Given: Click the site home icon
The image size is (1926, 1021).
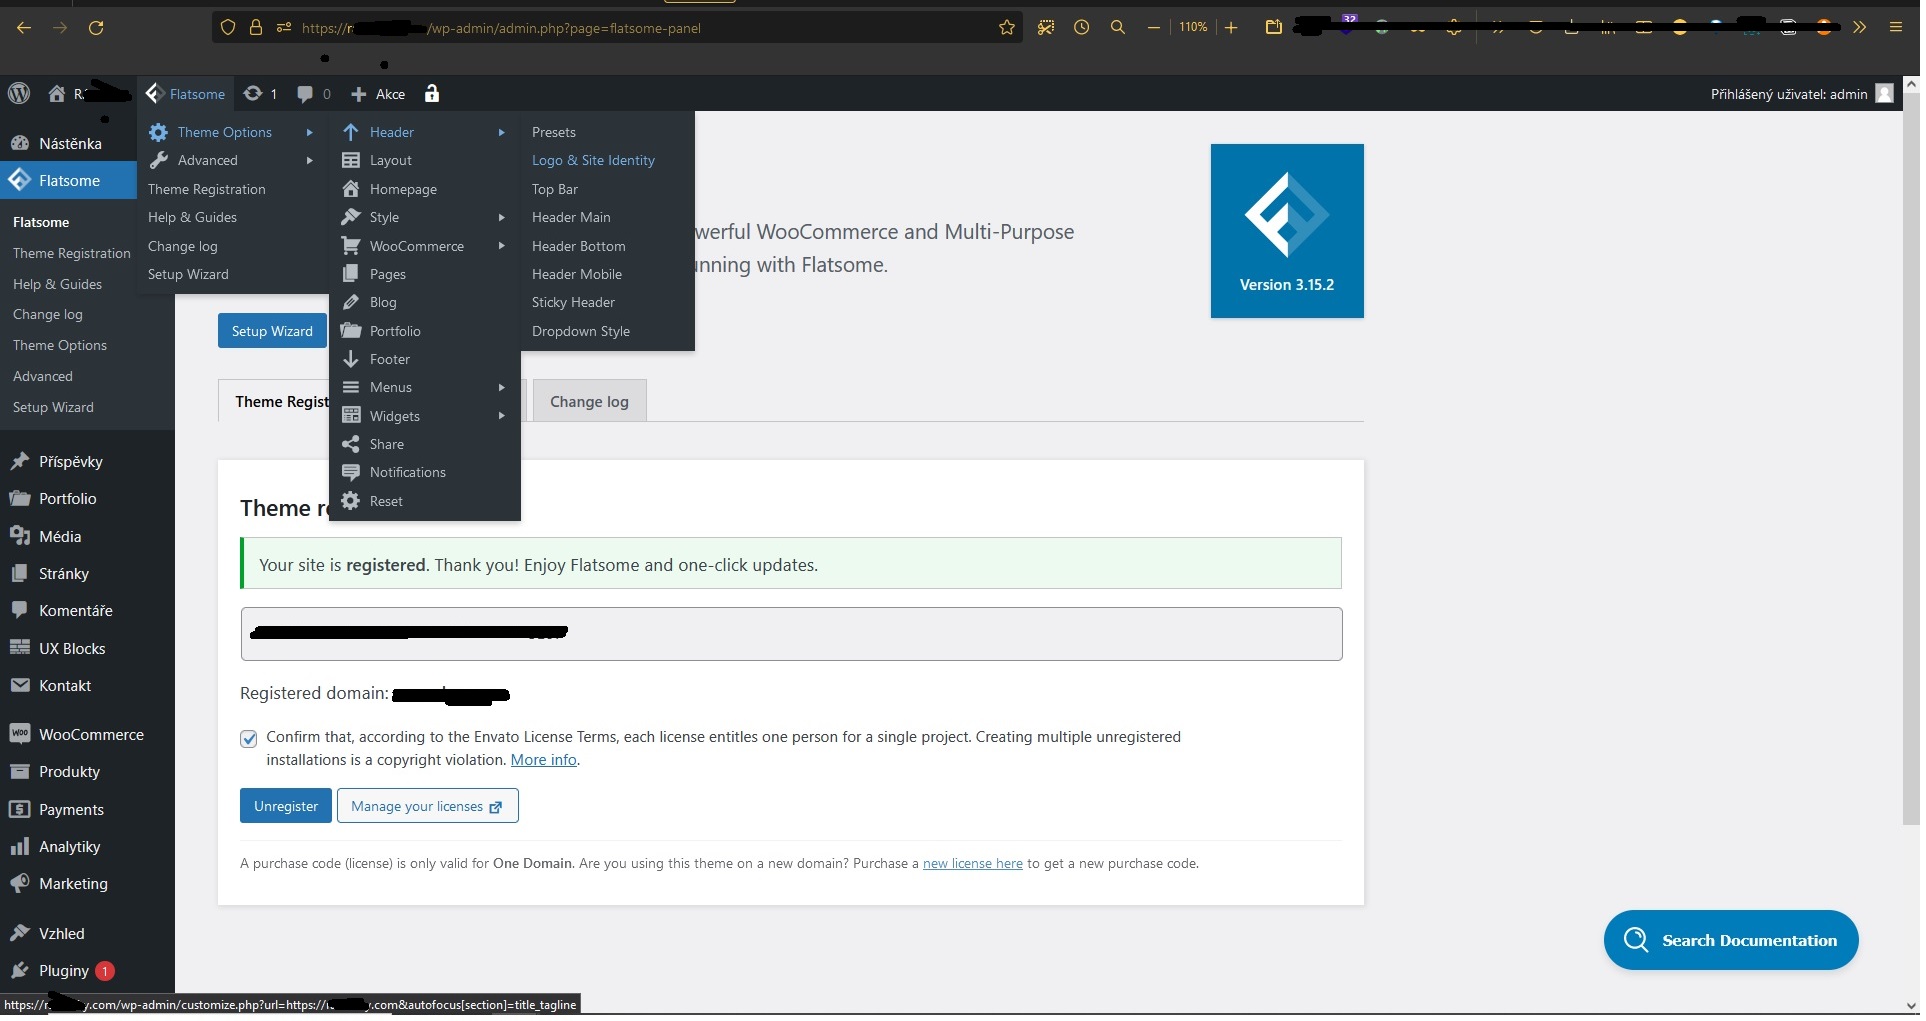Looking at the screenshot, I should [57, 94].
